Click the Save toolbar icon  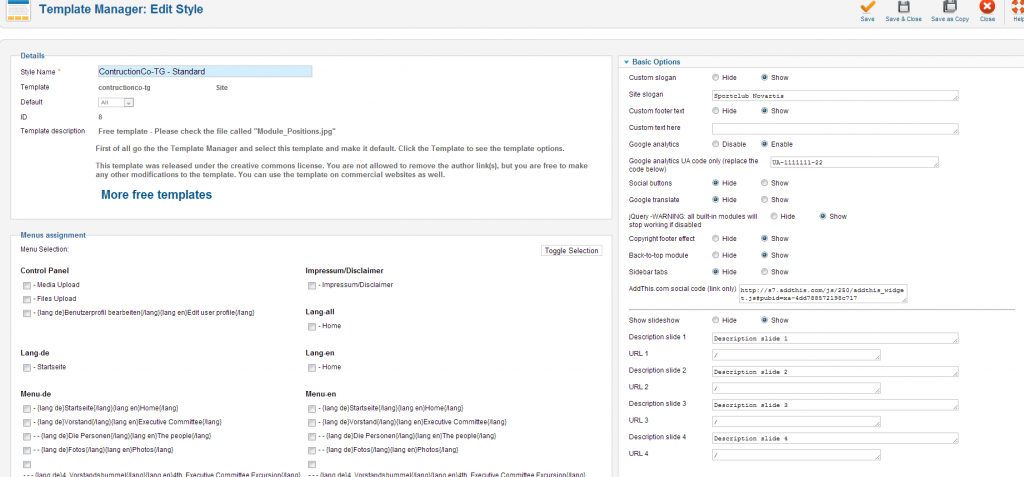point(866,9)
